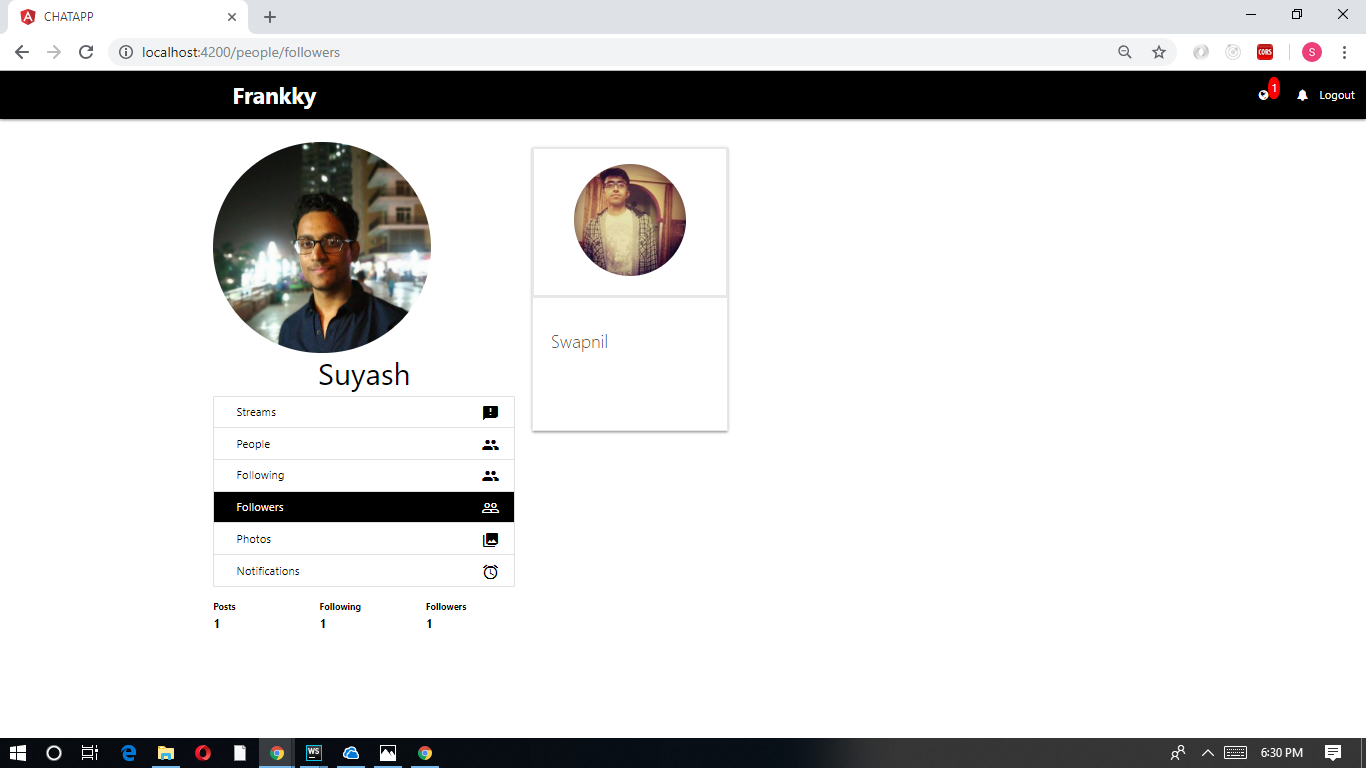Screen dimensions: 1366x768
Task: Open Chrome's three-dot menu
Action: click(1344, 51)
